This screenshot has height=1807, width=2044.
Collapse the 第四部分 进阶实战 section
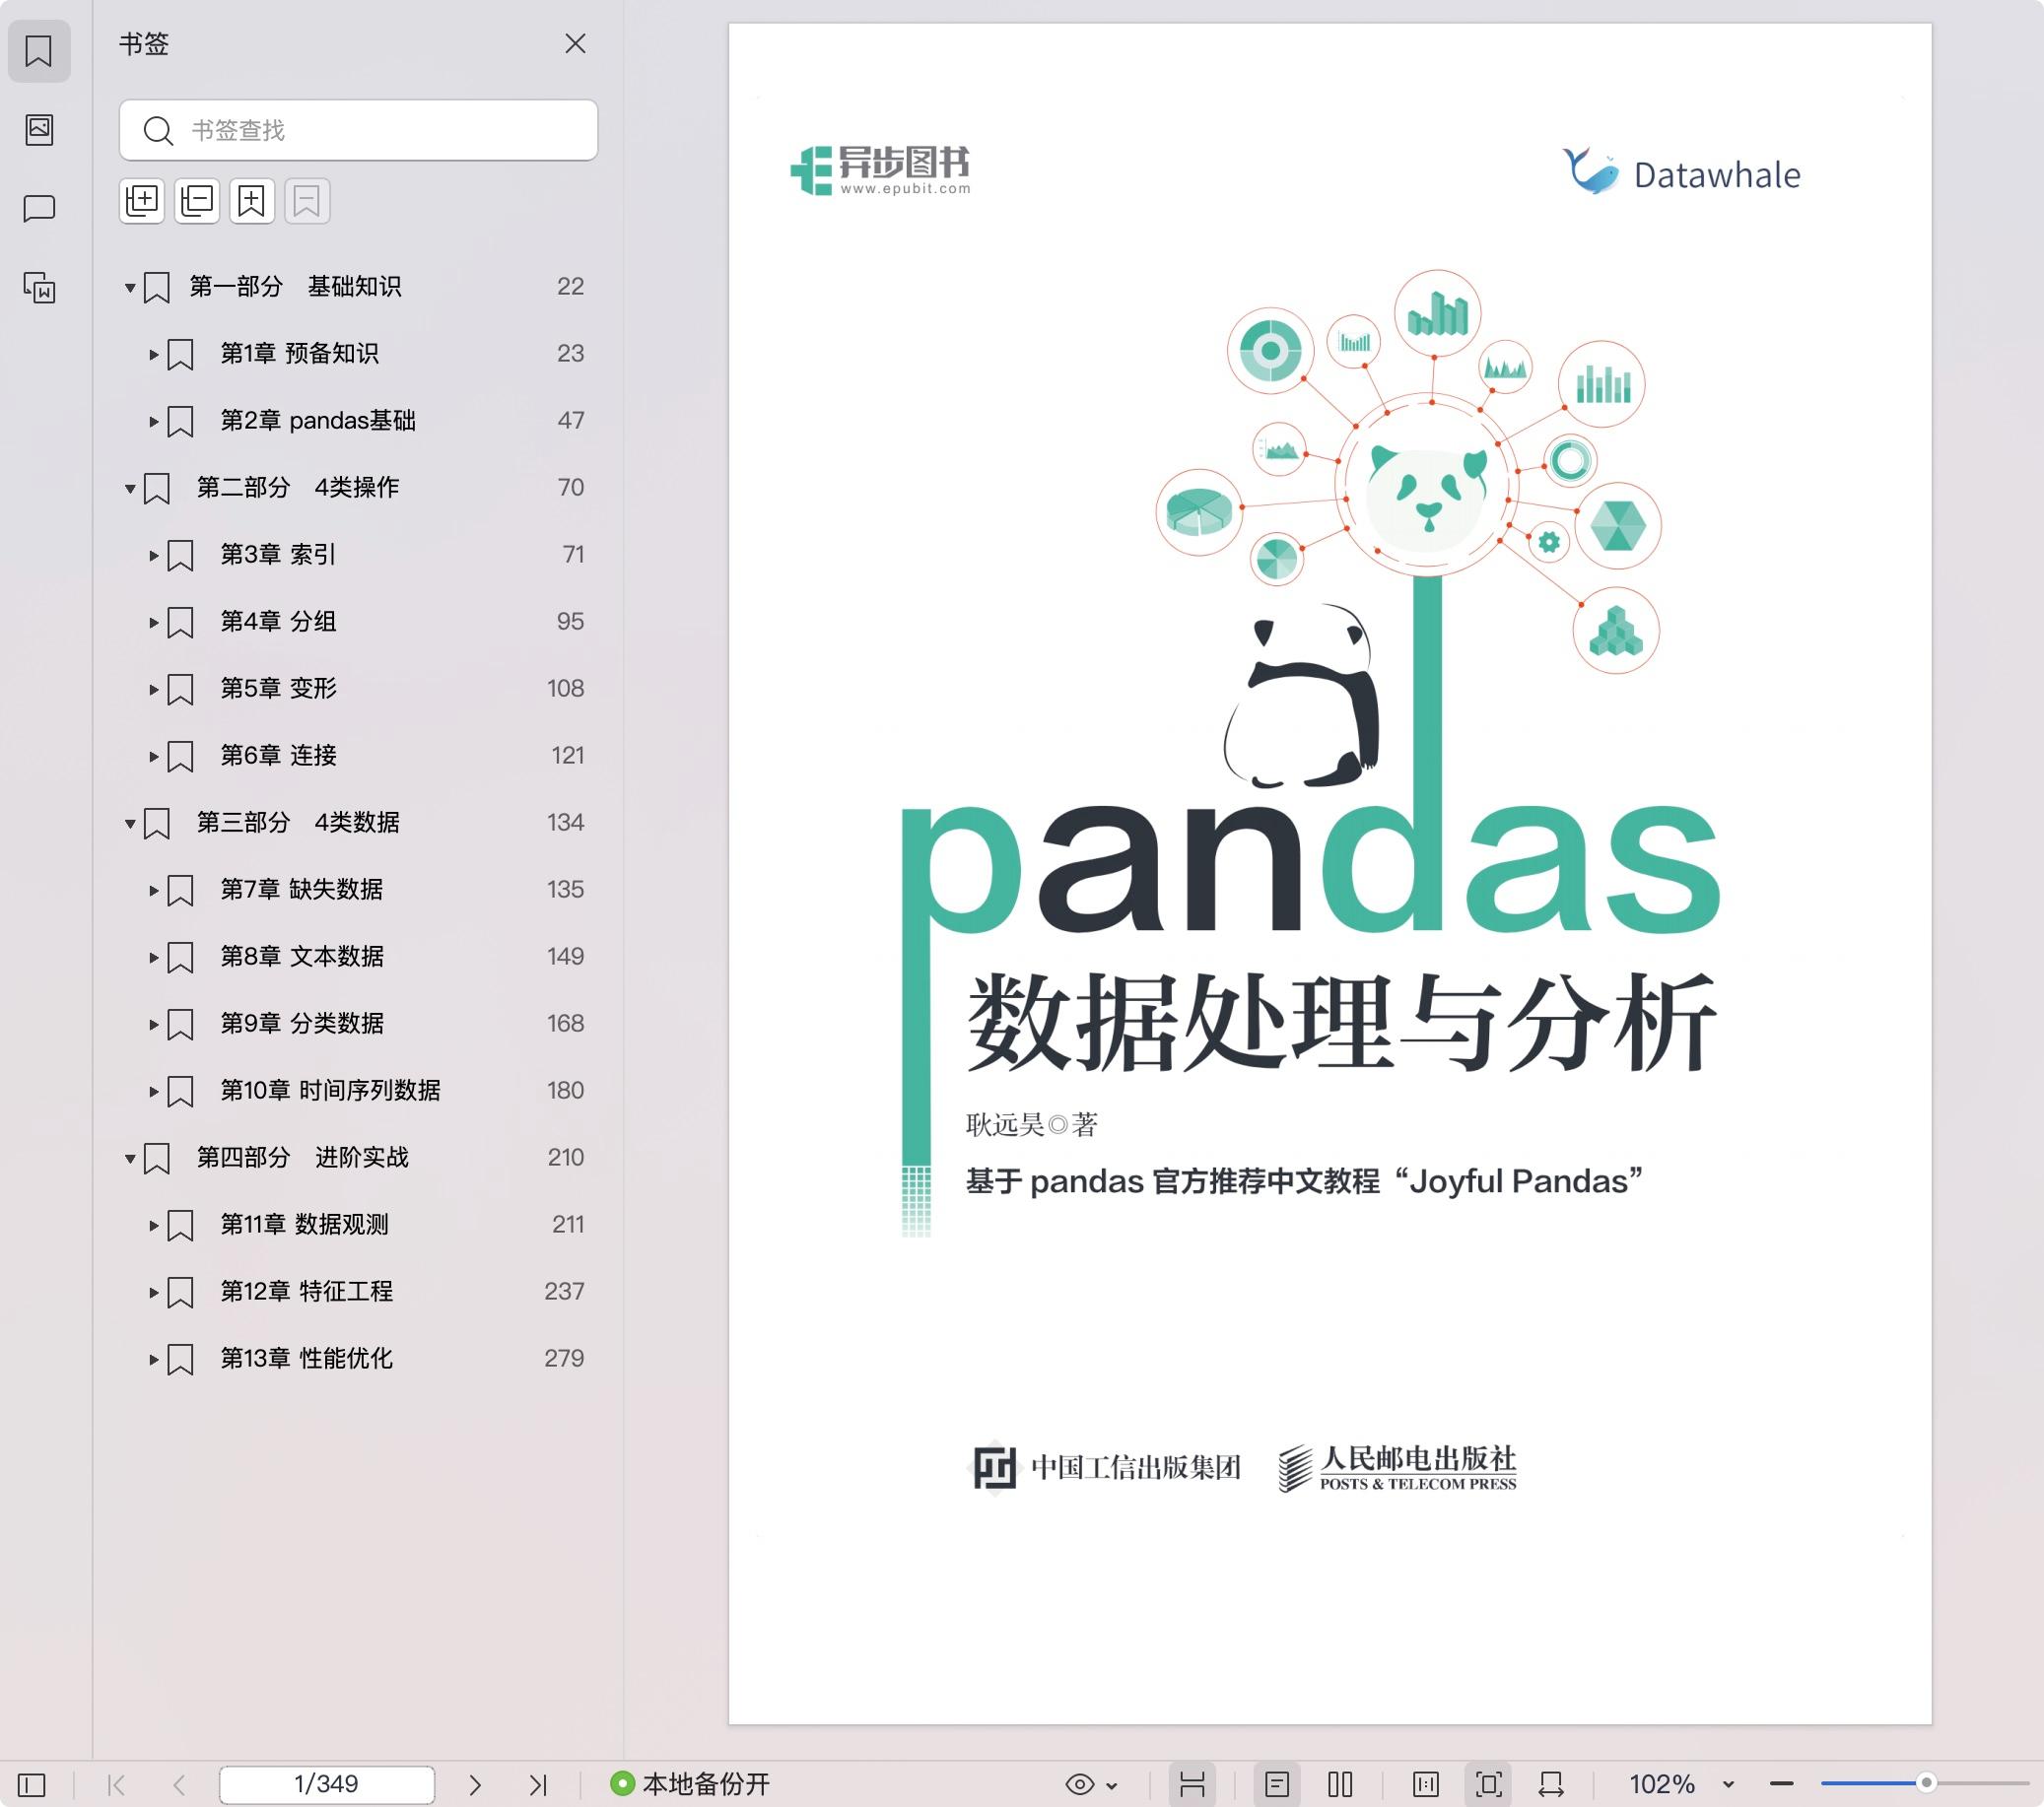129,1159
